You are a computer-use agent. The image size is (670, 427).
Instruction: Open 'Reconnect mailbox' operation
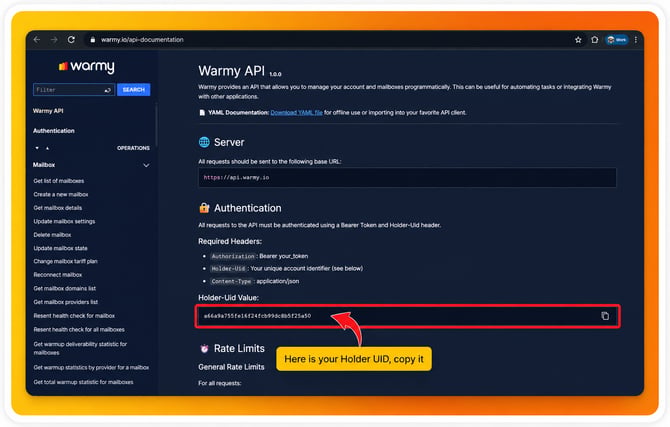pos(58,275)
